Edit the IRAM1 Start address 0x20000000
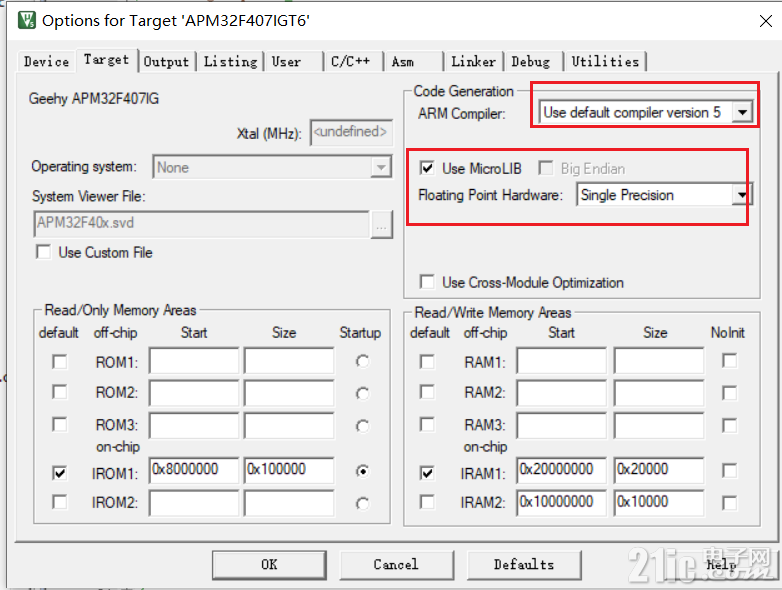Image resolution: width=782 pixels, height=590 pixels. pyautogui.click(x=562, y=470)
